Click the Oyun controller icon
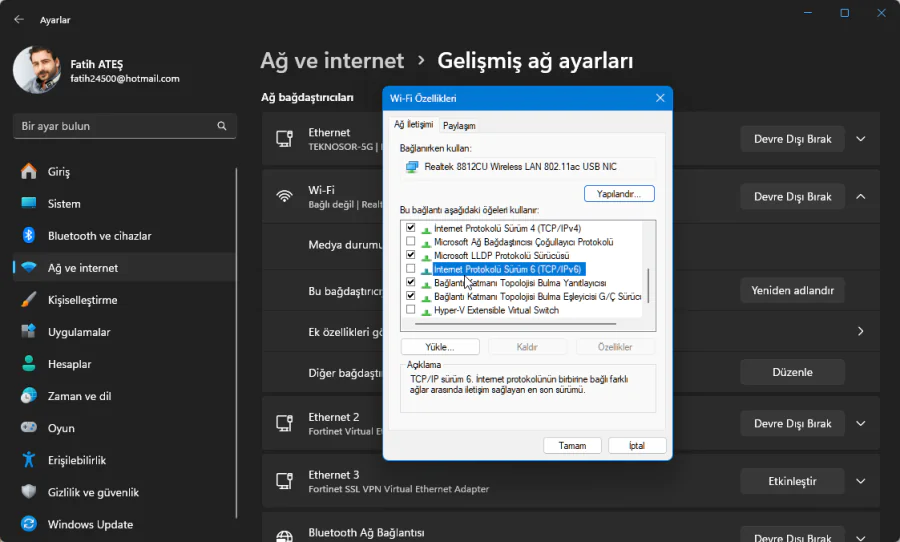 coord(28,428)
